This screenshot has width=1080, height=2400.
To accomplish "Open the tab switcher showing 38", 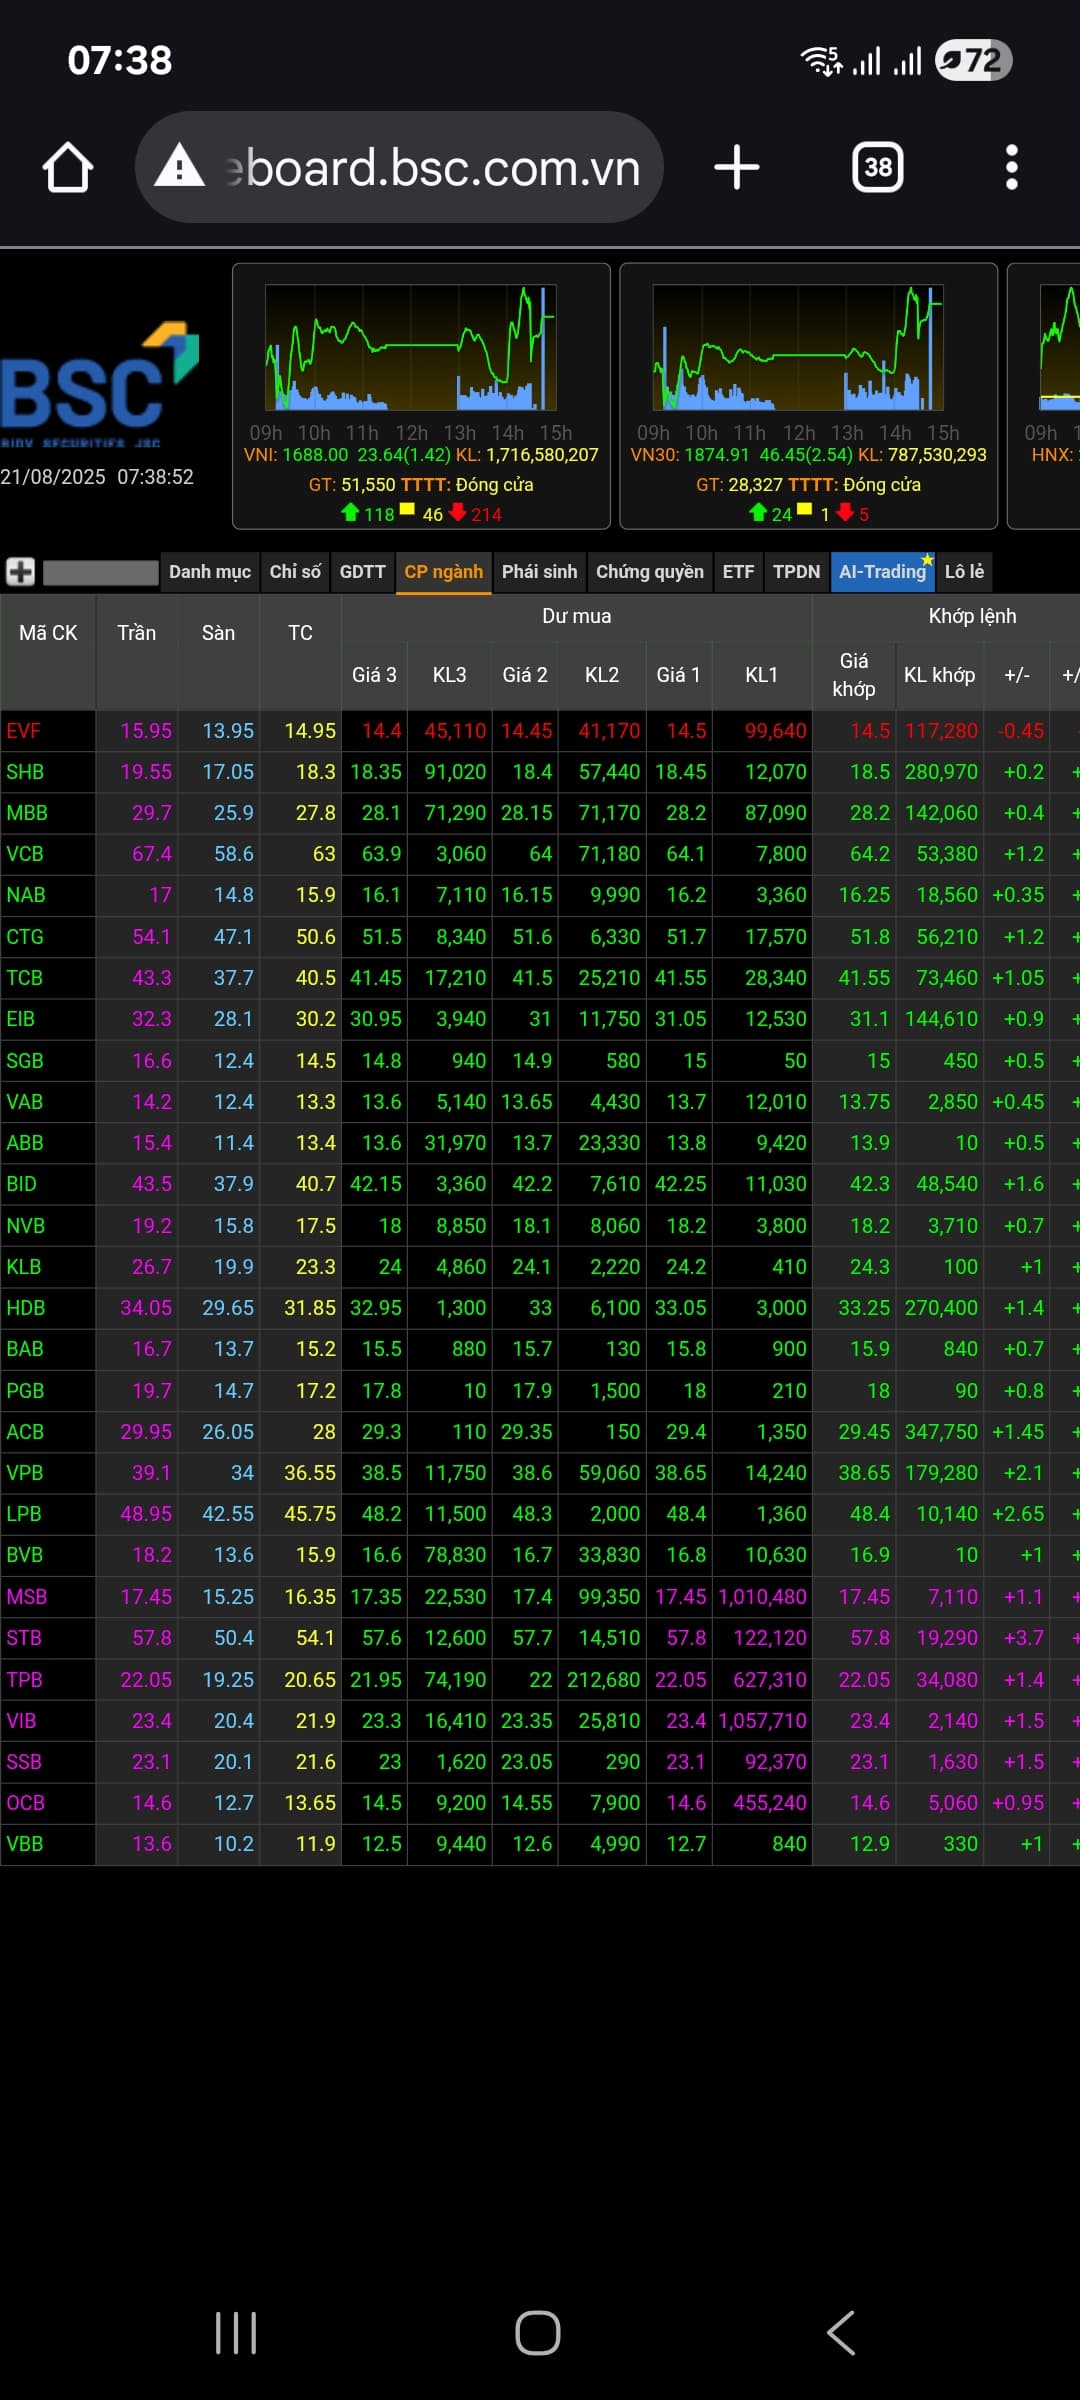I will point(878,167).
